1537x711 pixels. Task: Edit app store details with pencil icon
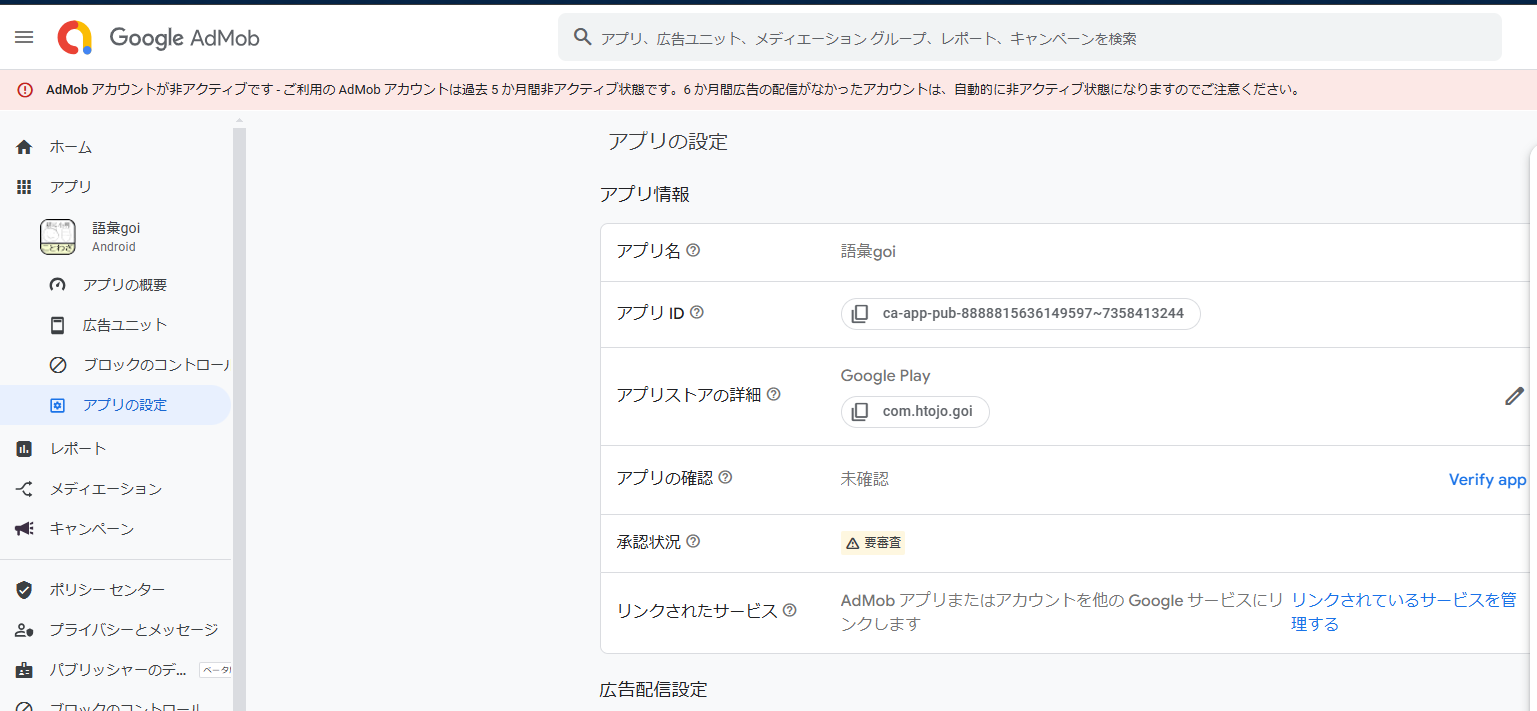pos(1514,396)
